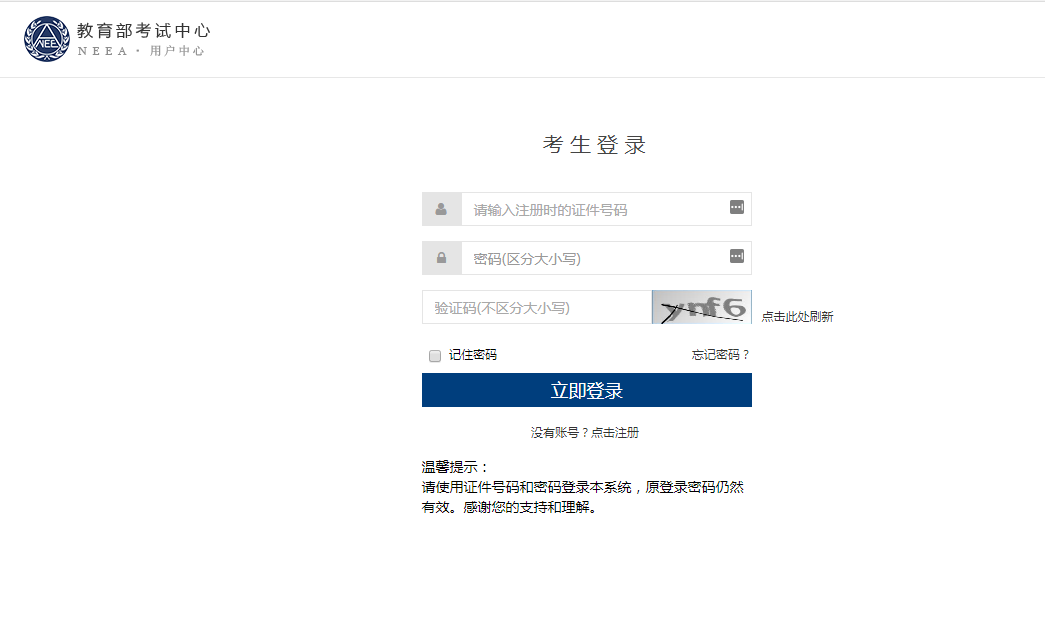Focus the 密码(区分大小写) password field

tap(595, 259)
